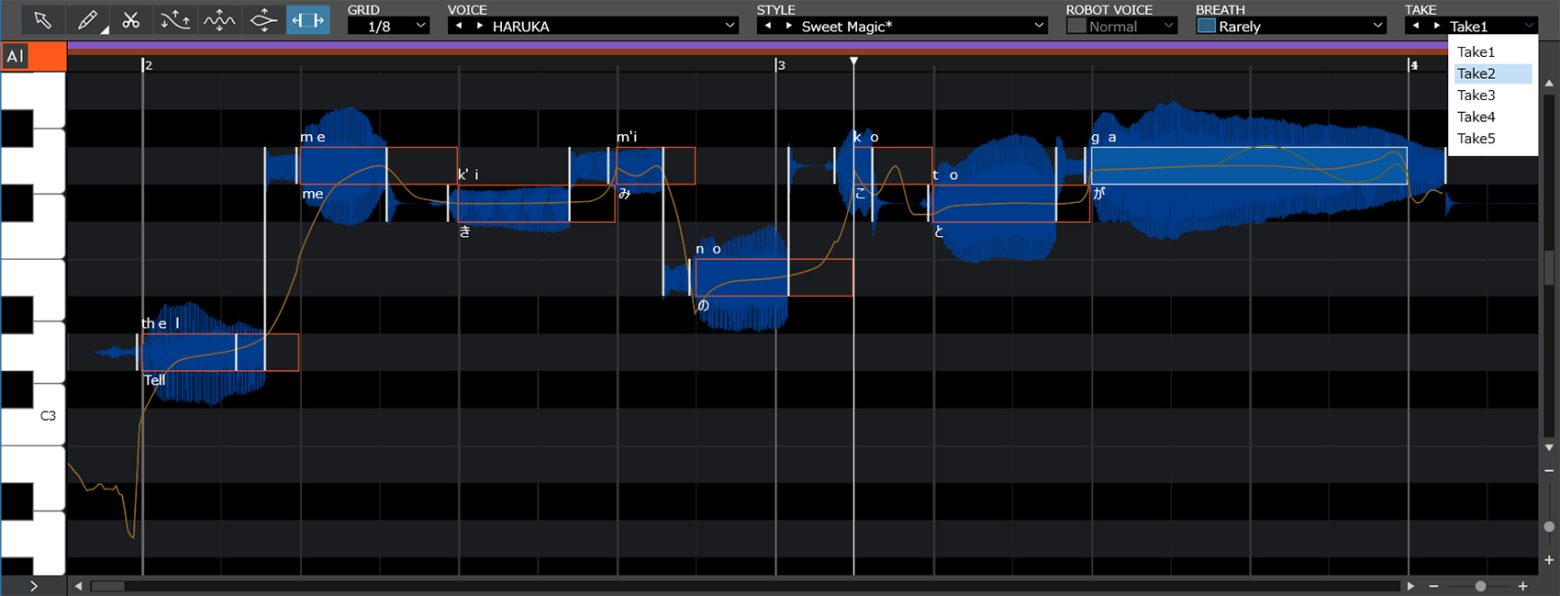The image size is (1560, 596).
Task: Toggle the Robot Voice checkbox
Action: coord(1075,27)
